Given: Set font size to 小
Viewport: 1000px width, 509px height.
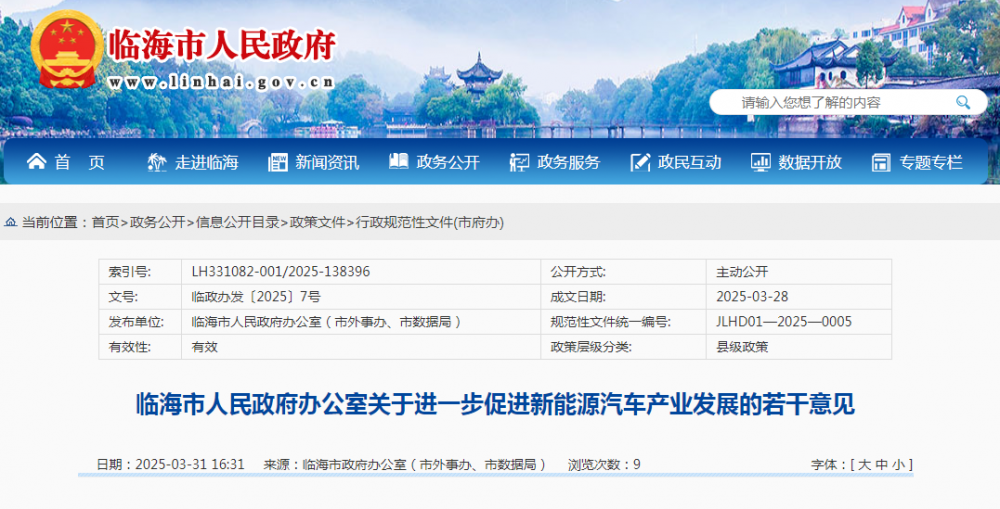Looking at the screenshot, I should [x=898, y=464].
